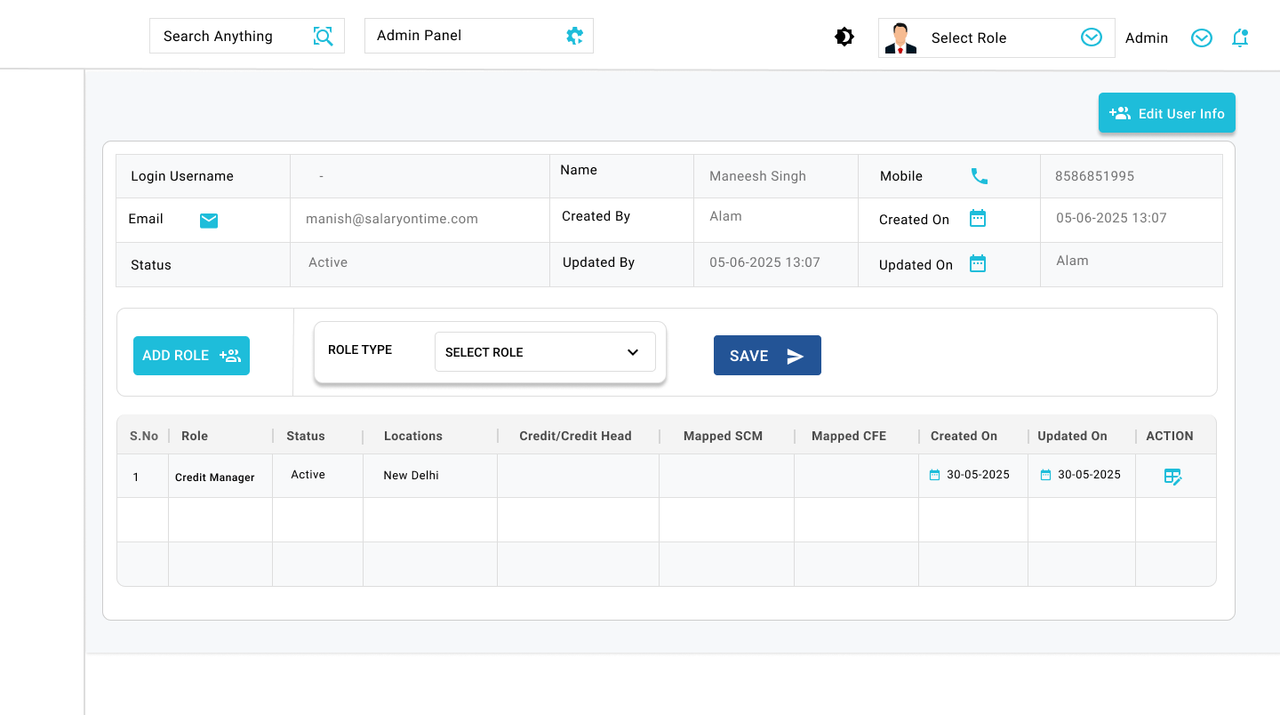Click the Edit User Info button
This screenshot has height=715, width=1280.
click(x=1166, y=113)
